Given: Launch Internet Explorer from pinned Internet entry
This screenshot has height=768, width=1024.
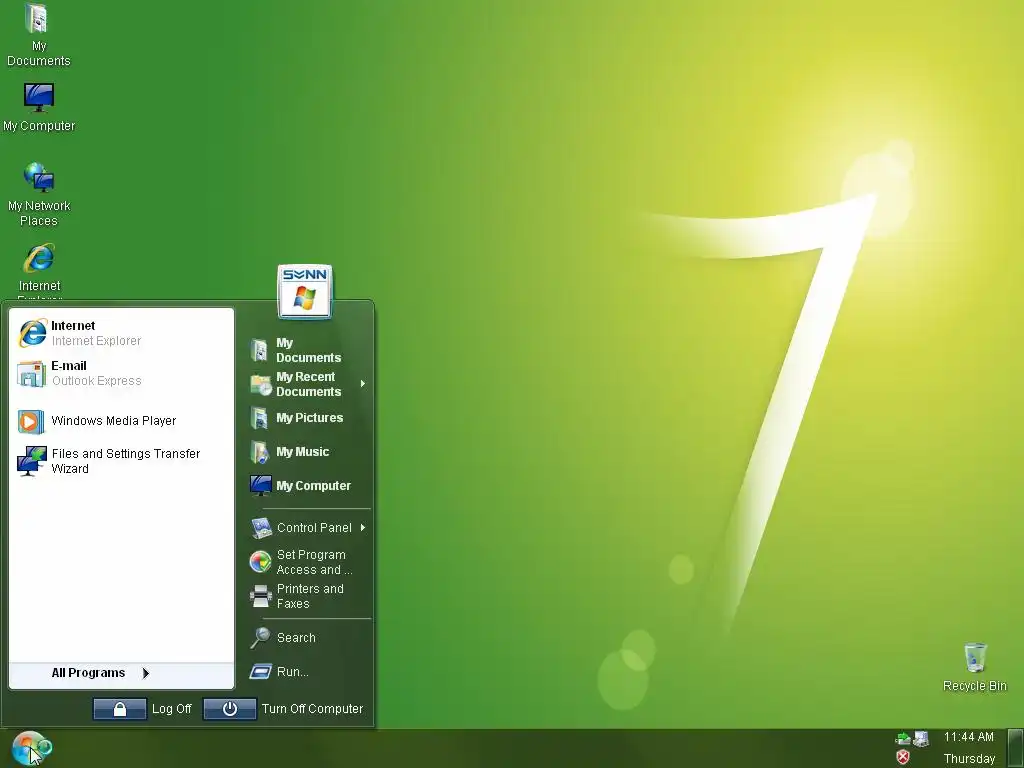Looking at the screenshot, I should coord(121,333).
